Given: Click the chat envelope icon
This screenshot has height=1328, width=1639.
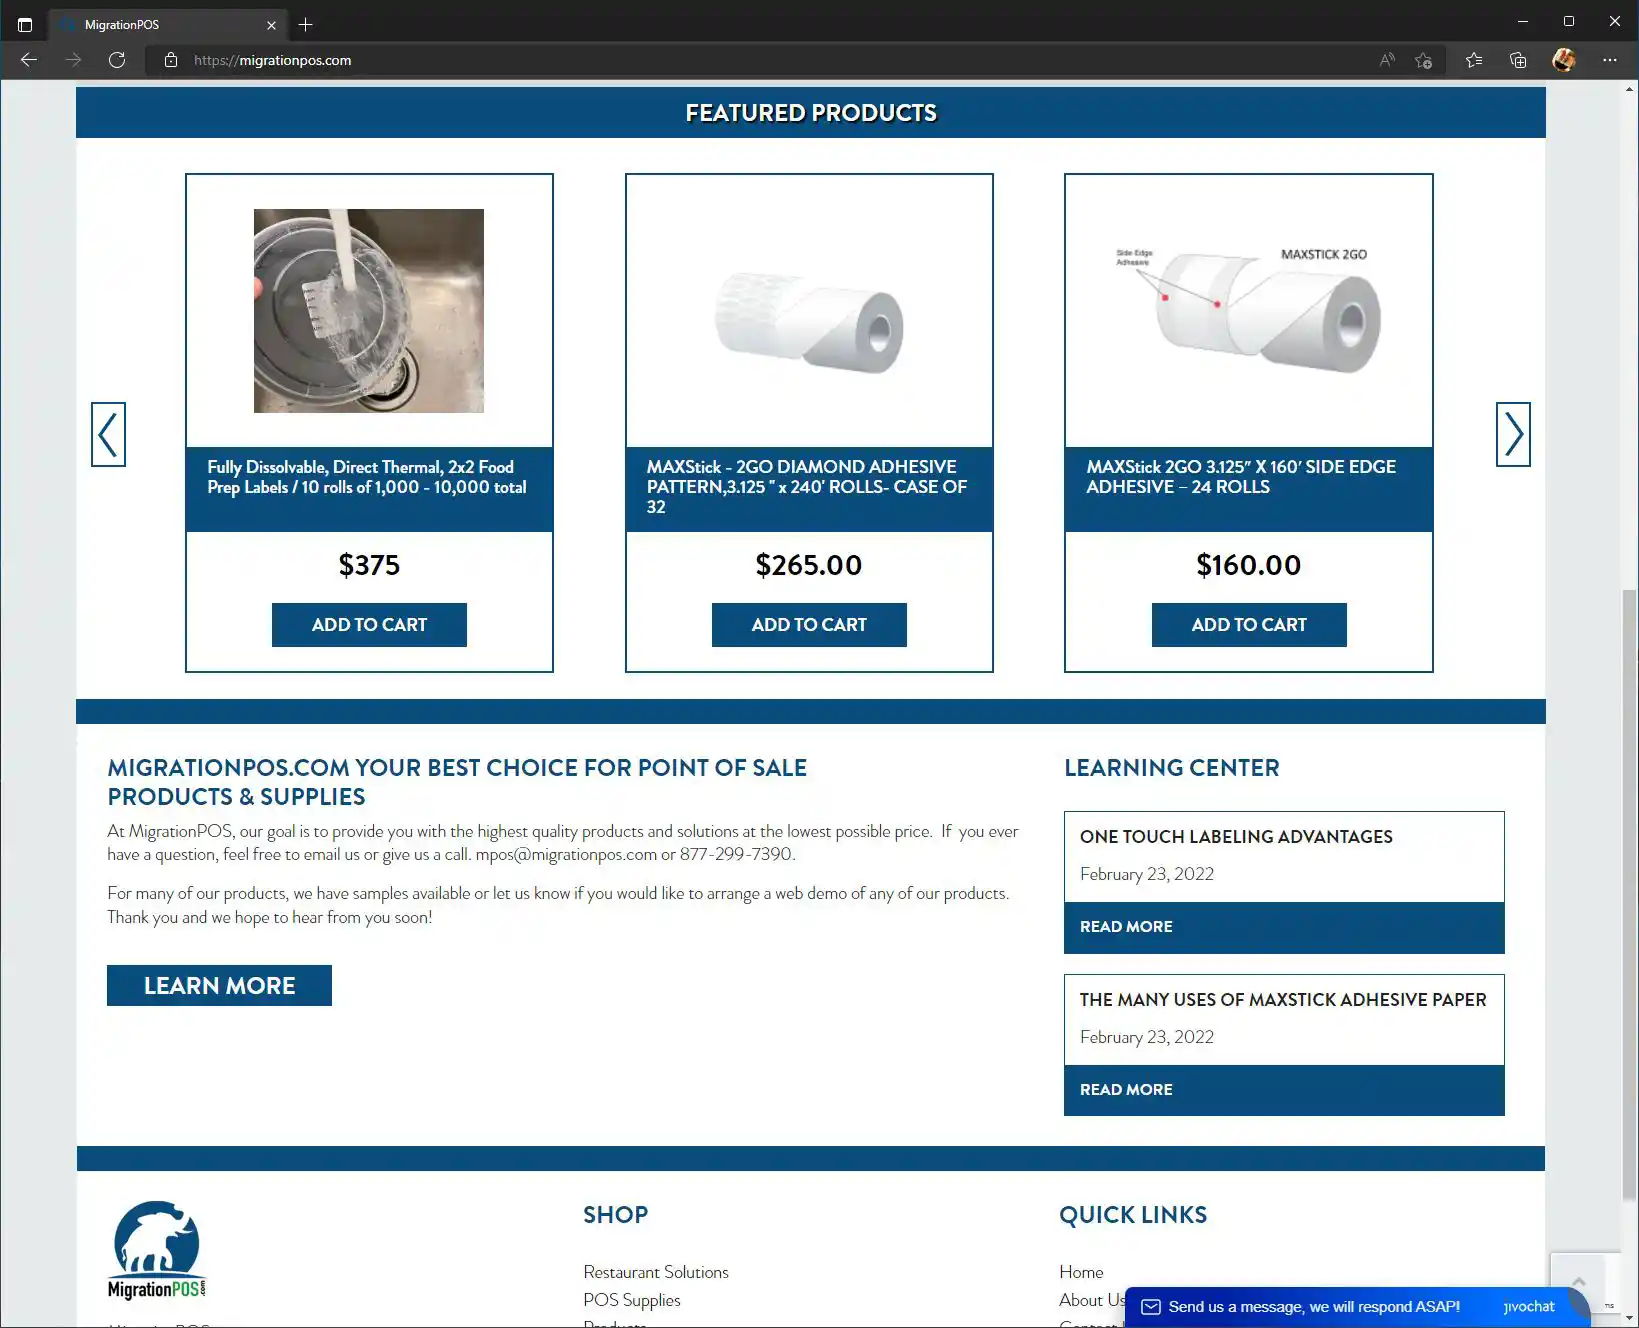Looking at the screenshot, I should pos(1151,1307).
